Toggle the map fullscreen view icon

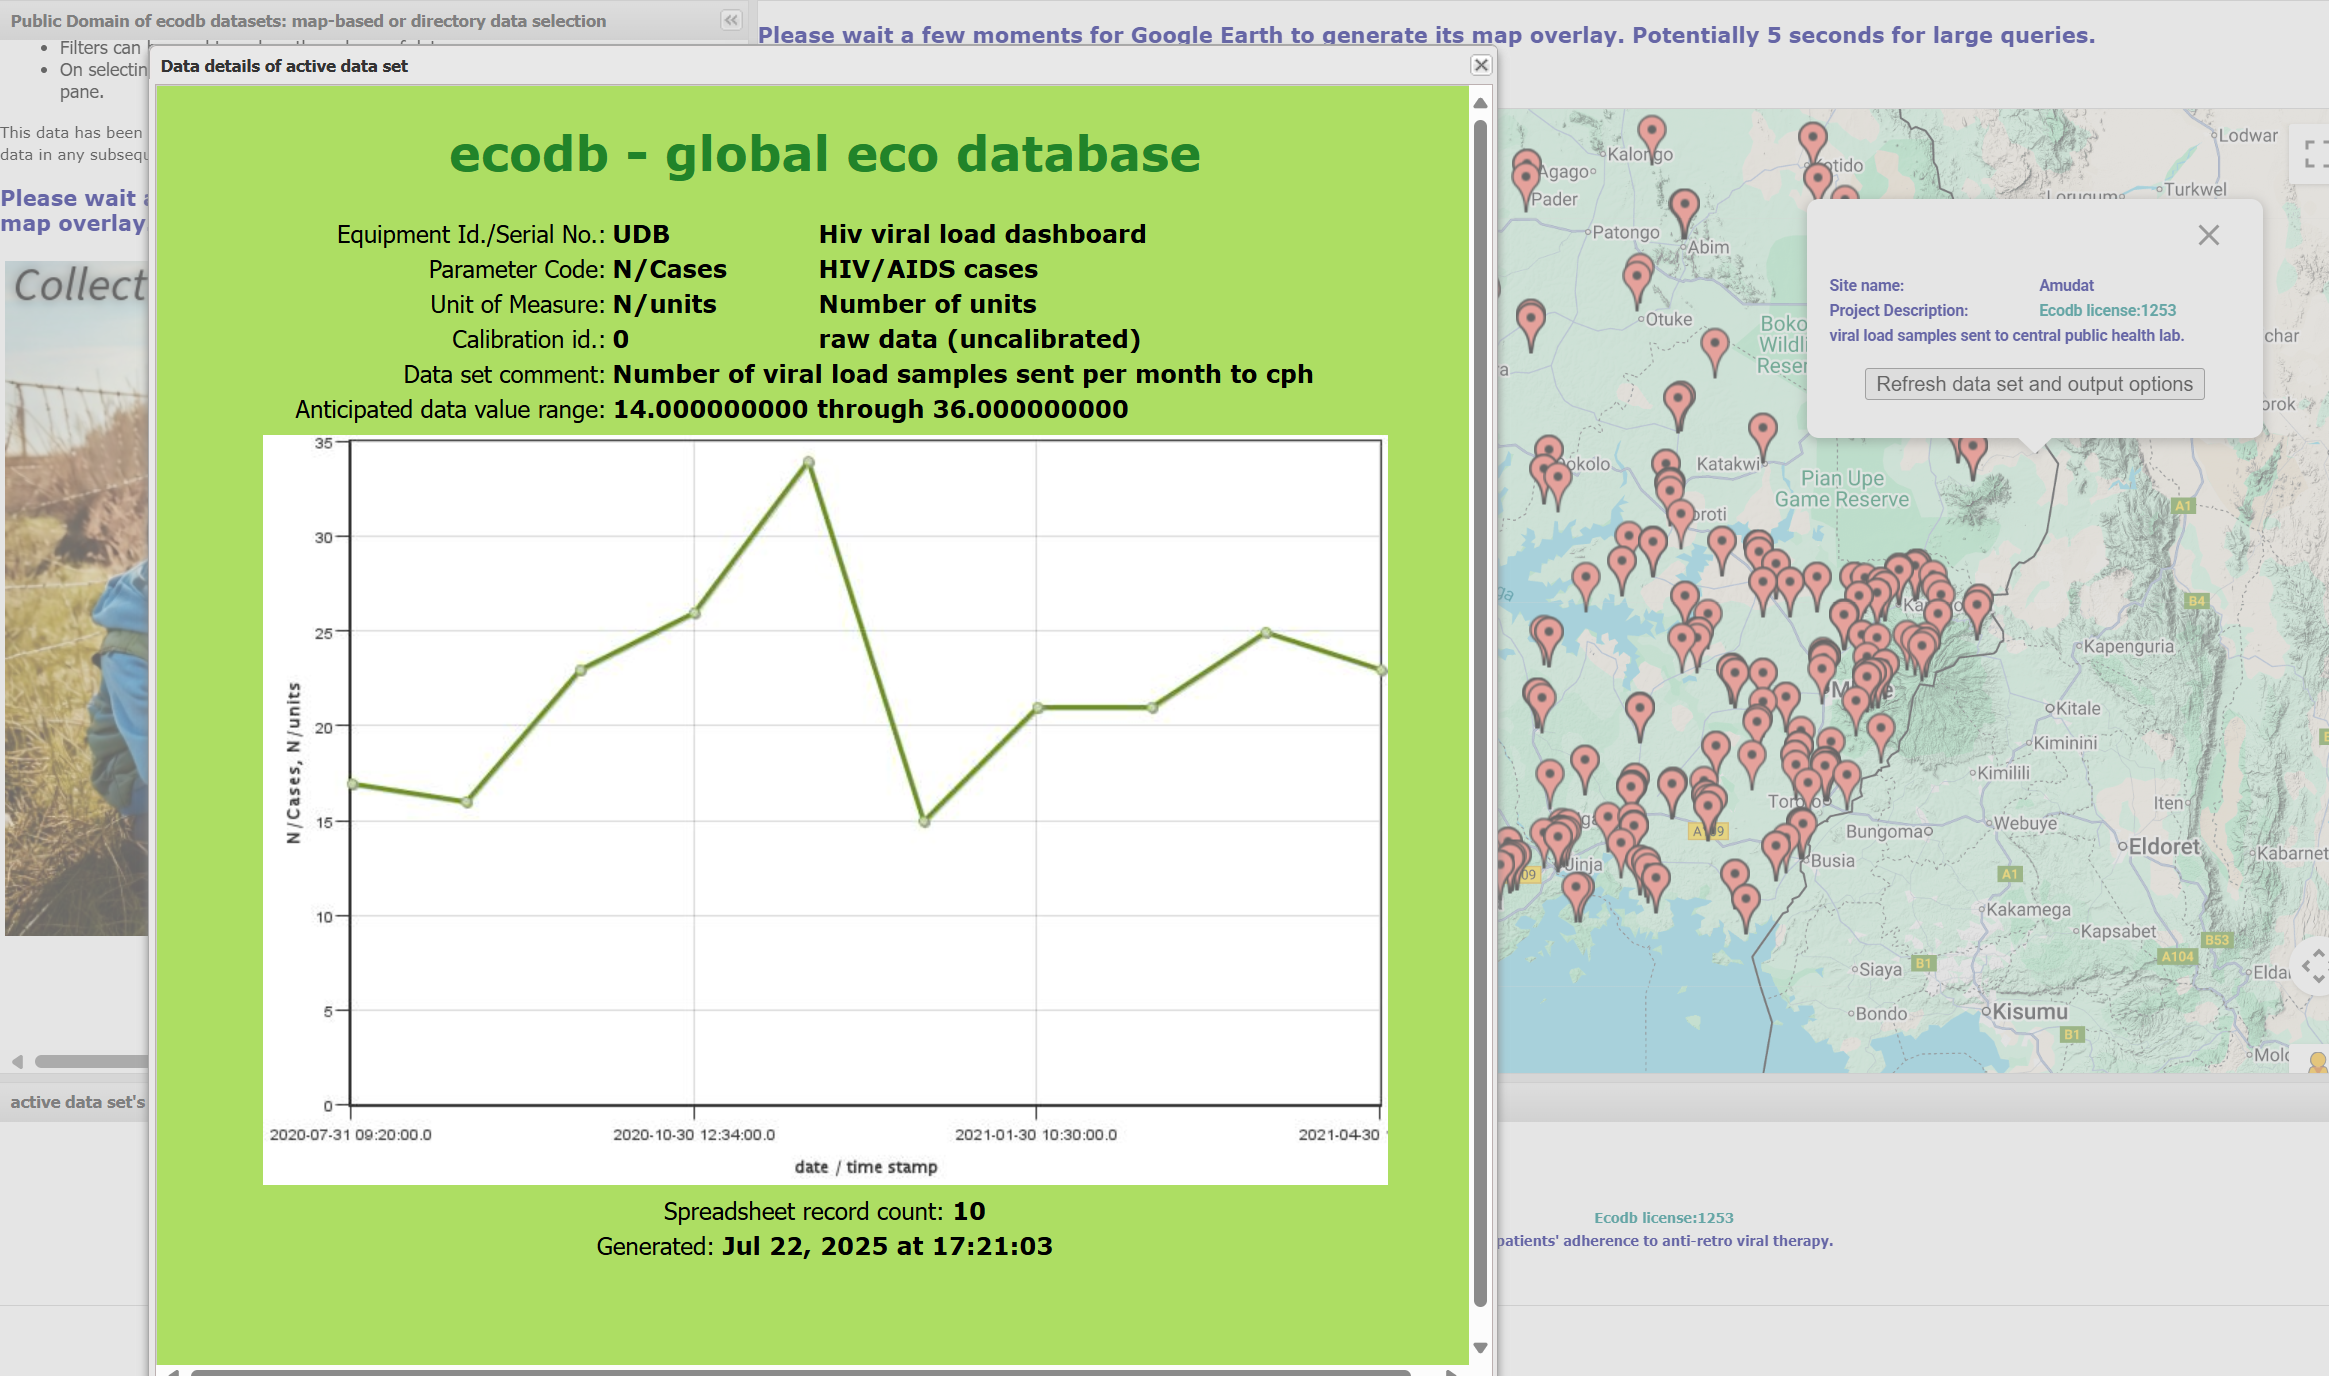click(2314, 154)
